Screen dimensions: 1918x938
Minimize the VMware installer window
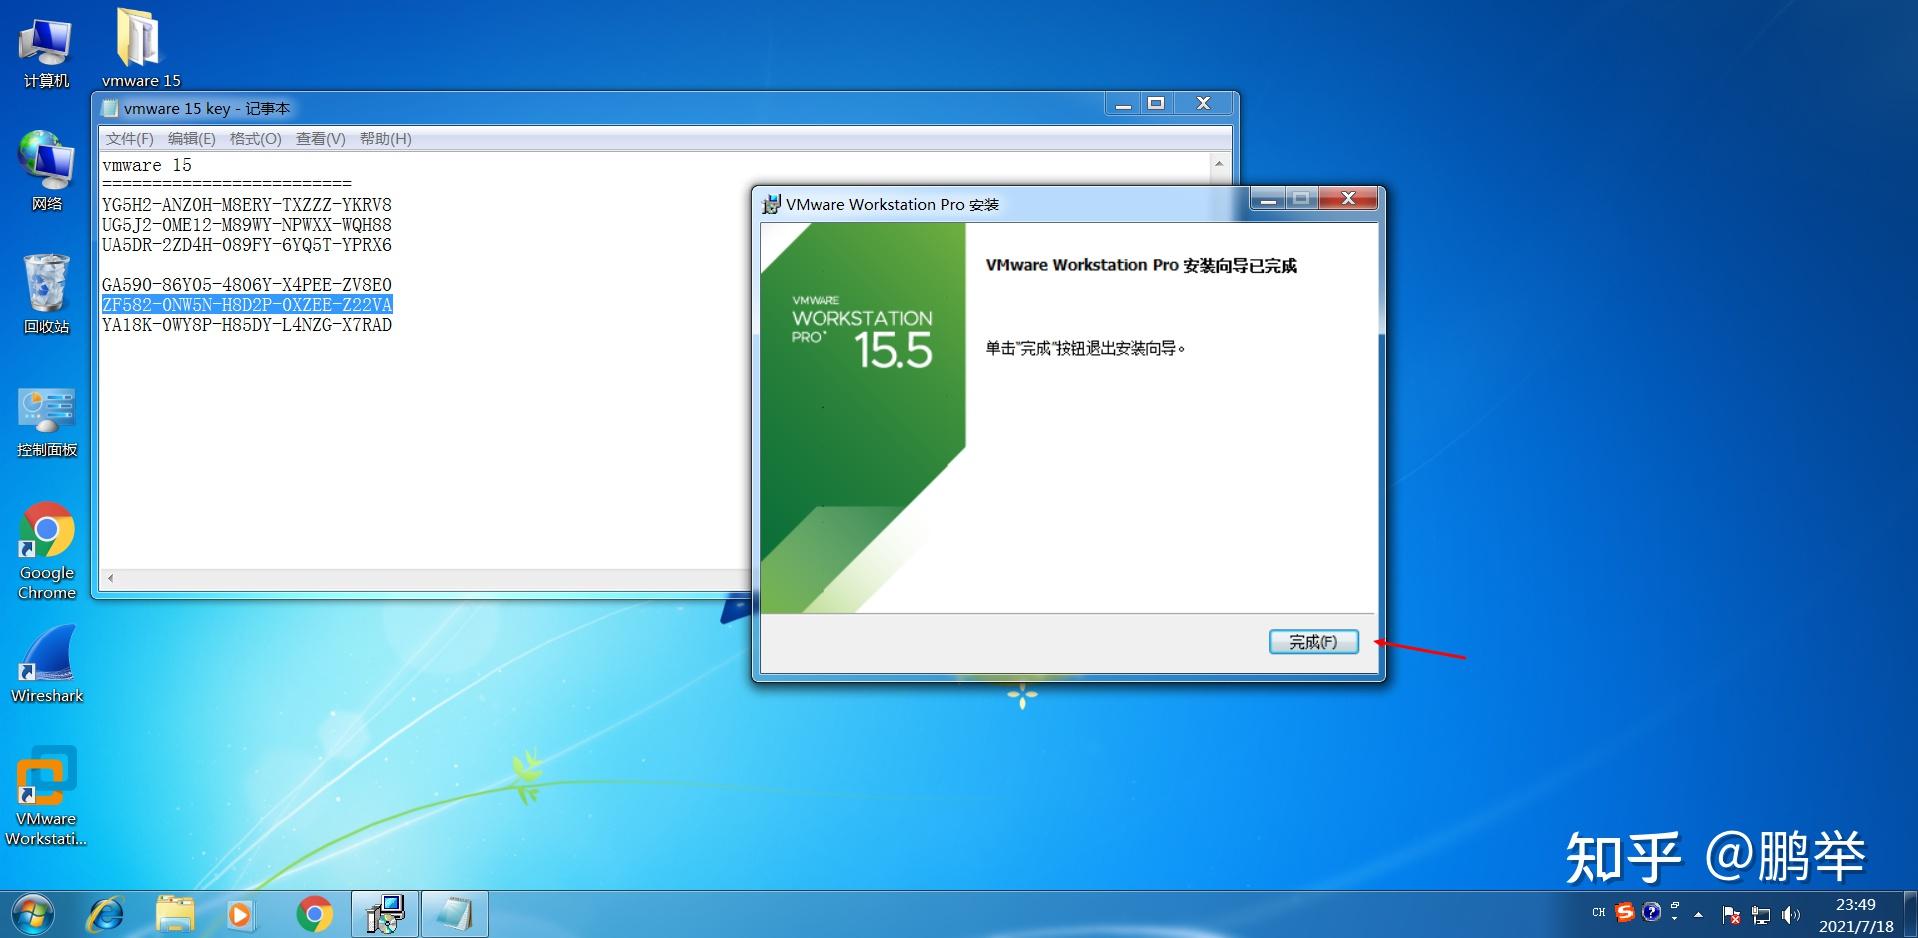(1268, 198)
